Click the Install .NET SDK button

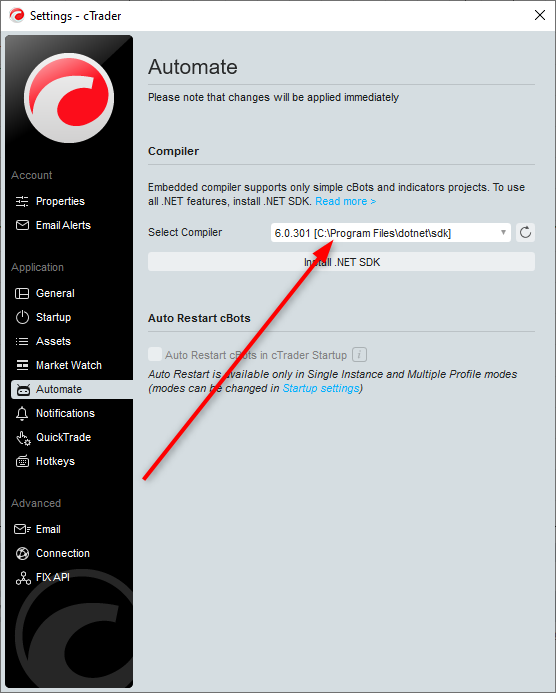(x=341, y=262)
